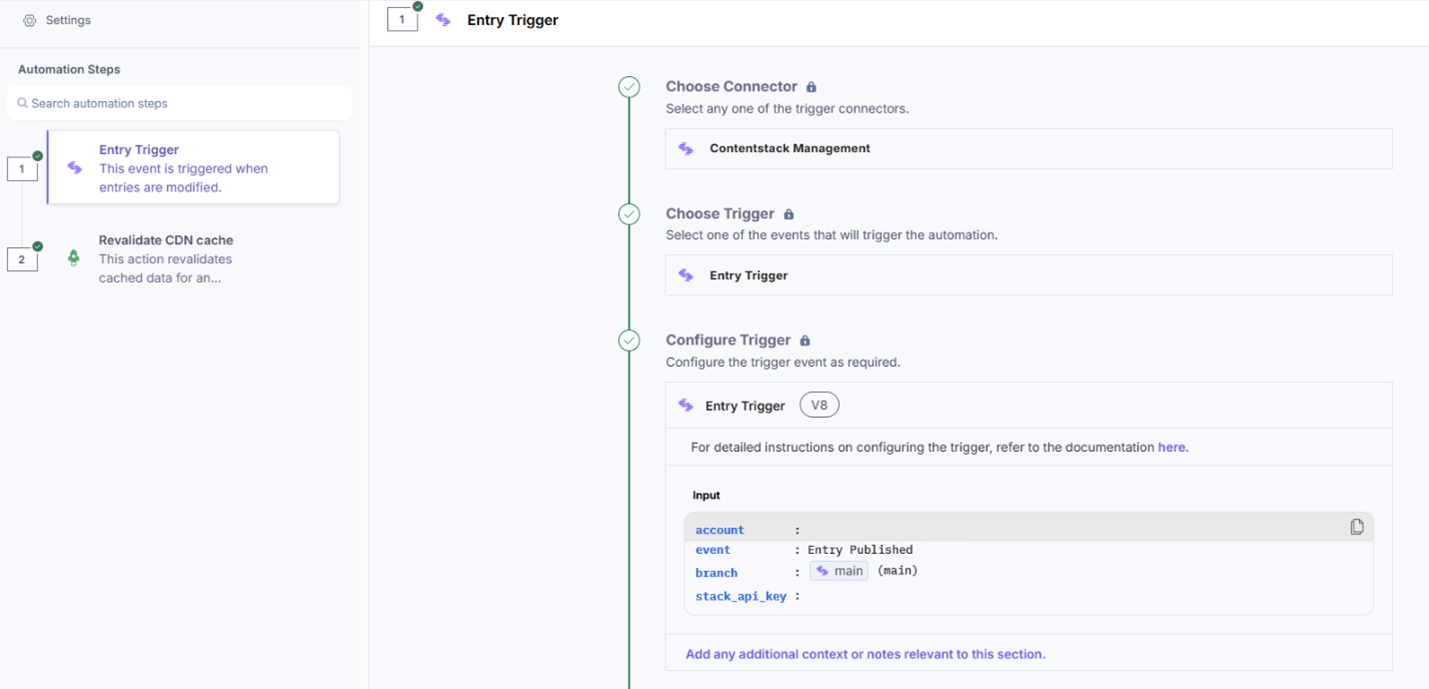Open the main branch chip selector
The height and width of the screenshot is (689, 1429).
click(838, 572)
